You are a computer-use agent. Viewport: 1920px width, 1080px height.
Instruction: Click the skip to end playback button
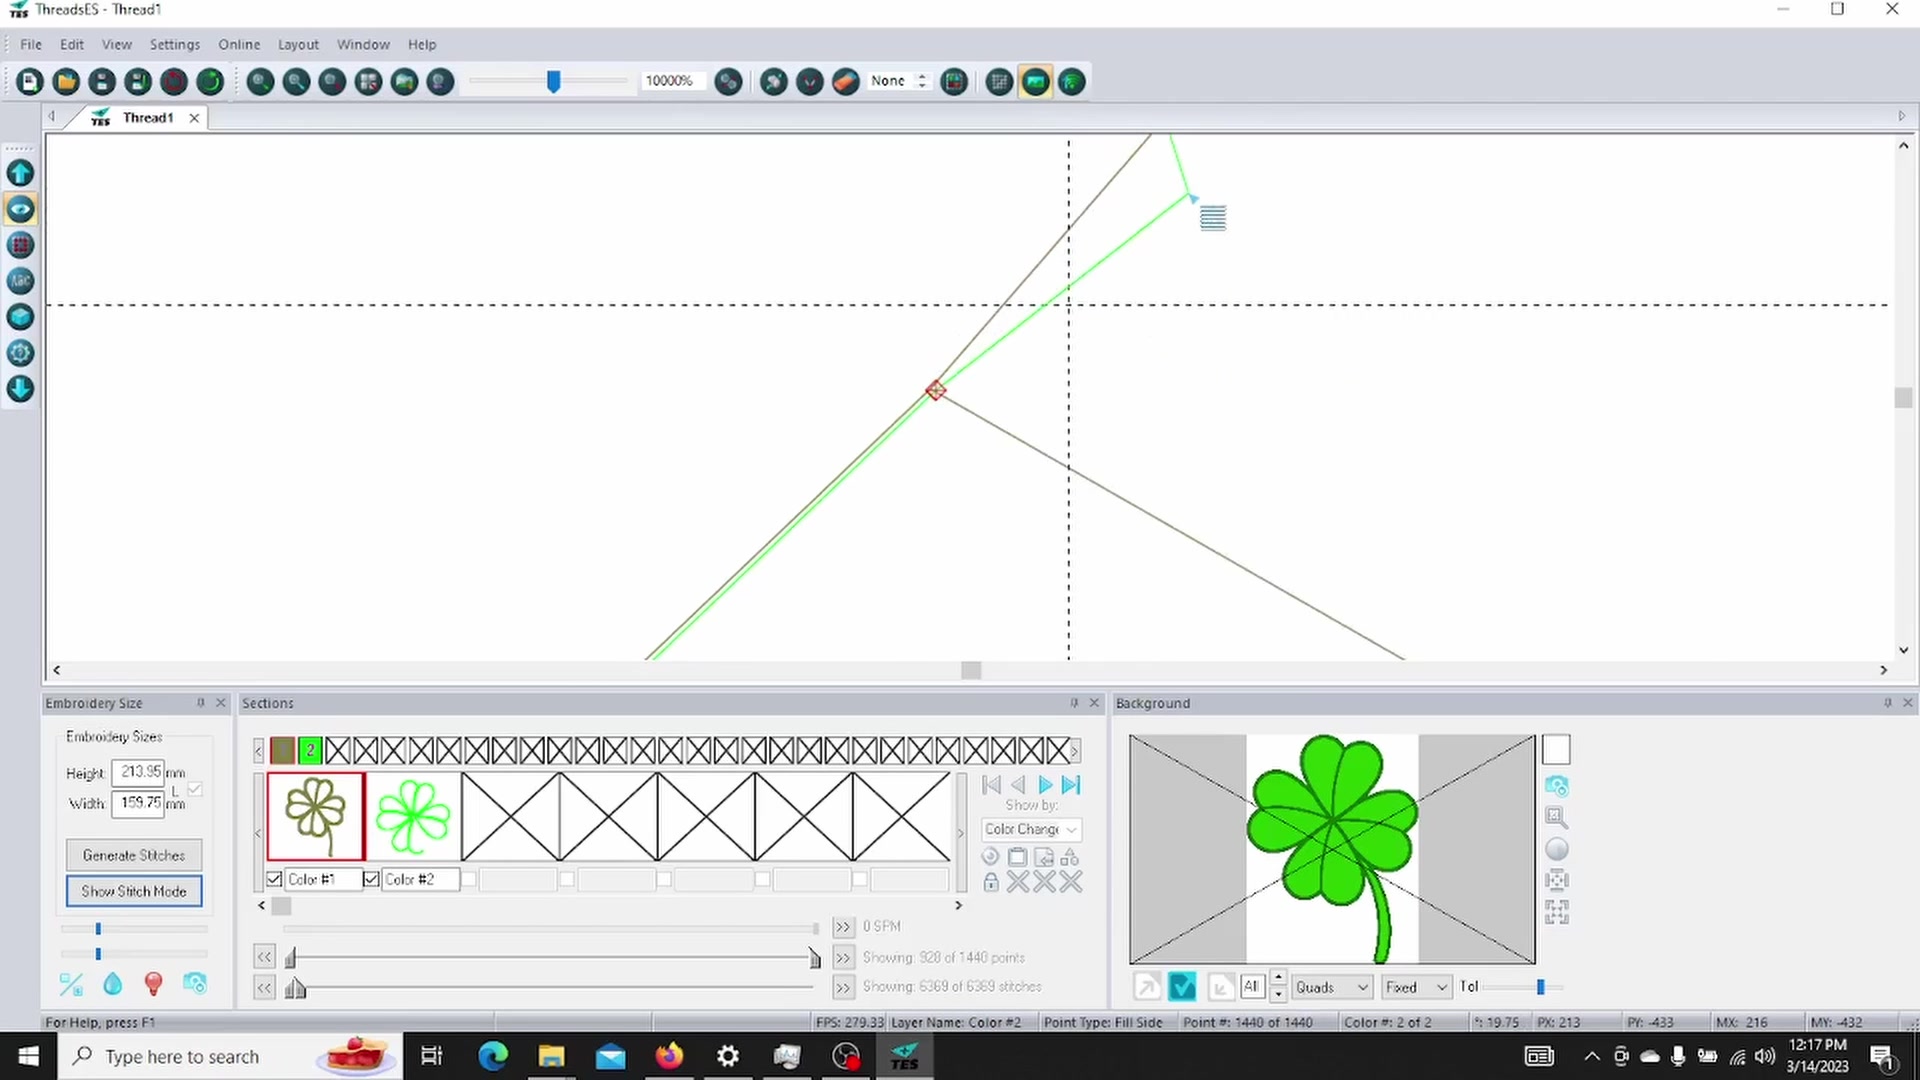pos(1071,785)
